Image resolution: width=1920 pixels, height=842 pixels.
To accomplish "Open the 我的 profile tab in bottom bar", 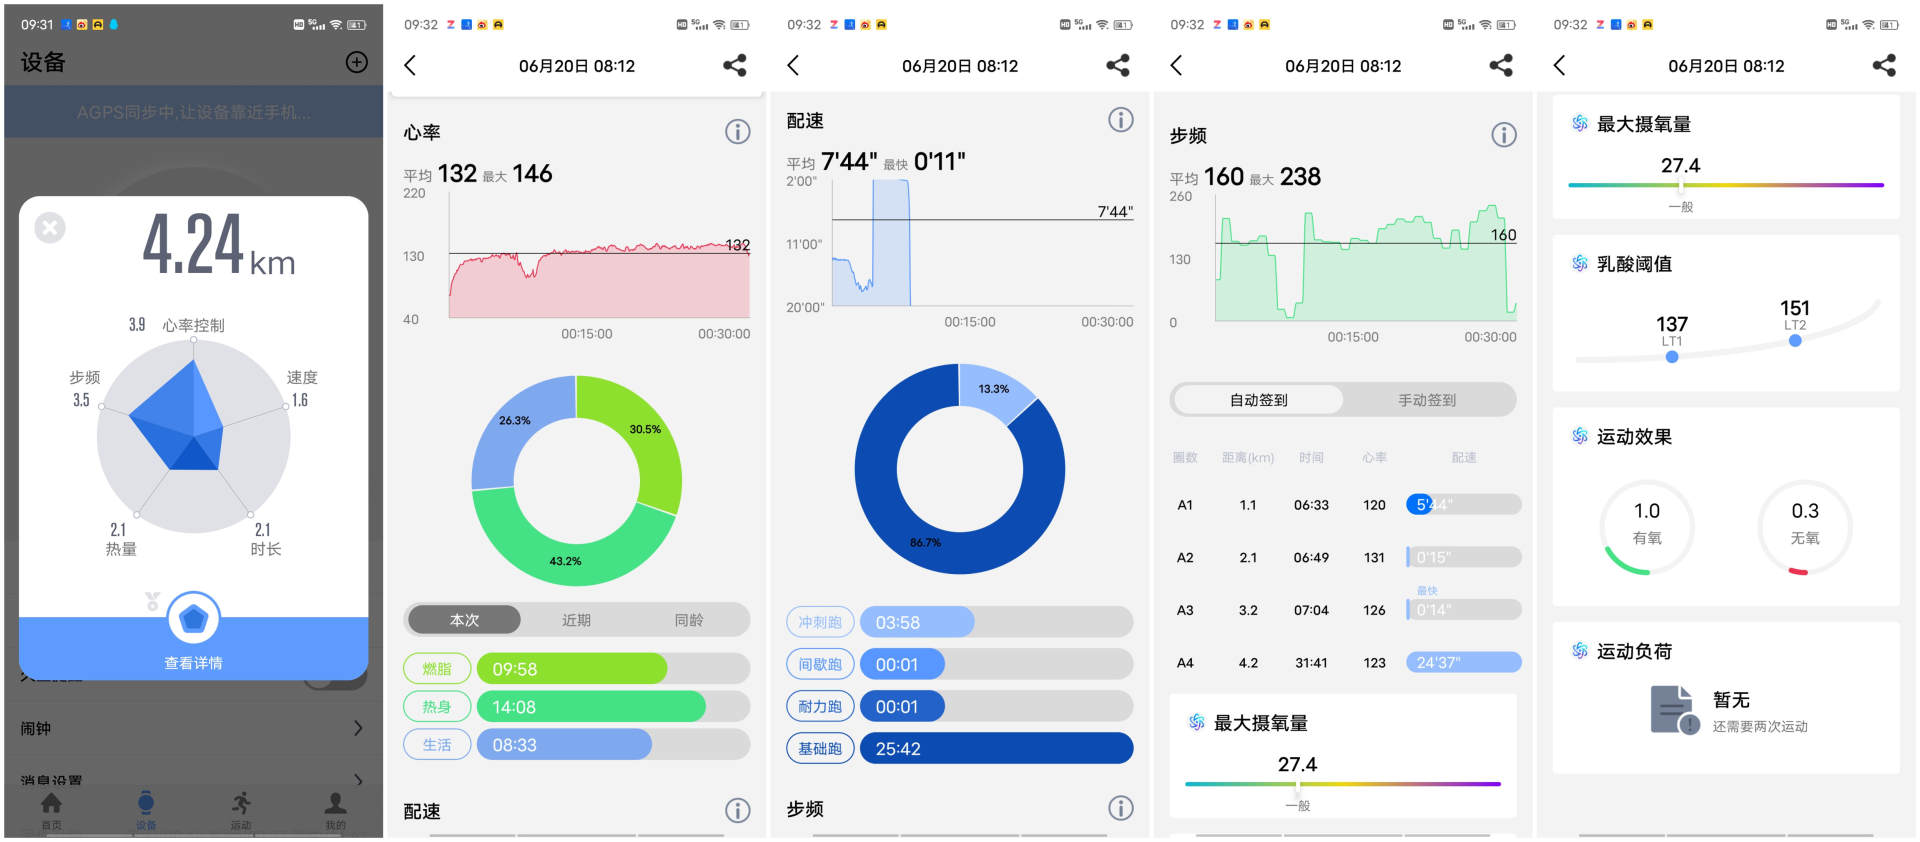I will tap(336, 809).
